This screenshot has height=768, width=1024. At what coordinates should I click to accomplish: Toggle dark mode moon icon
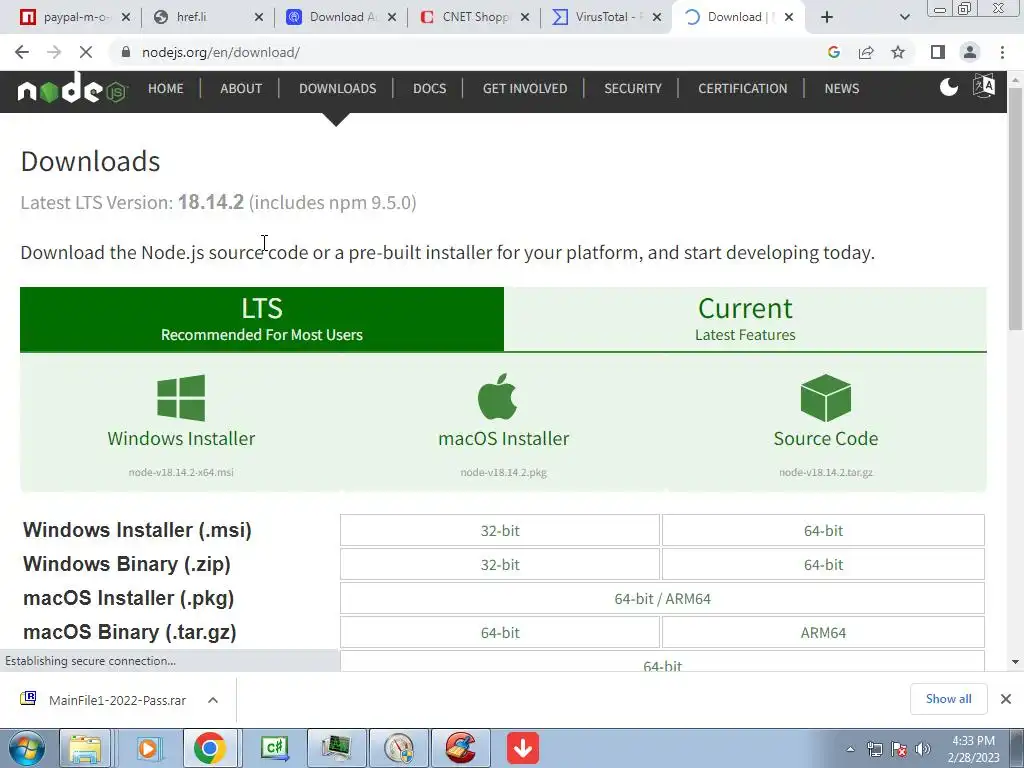(x=948, y=87)
